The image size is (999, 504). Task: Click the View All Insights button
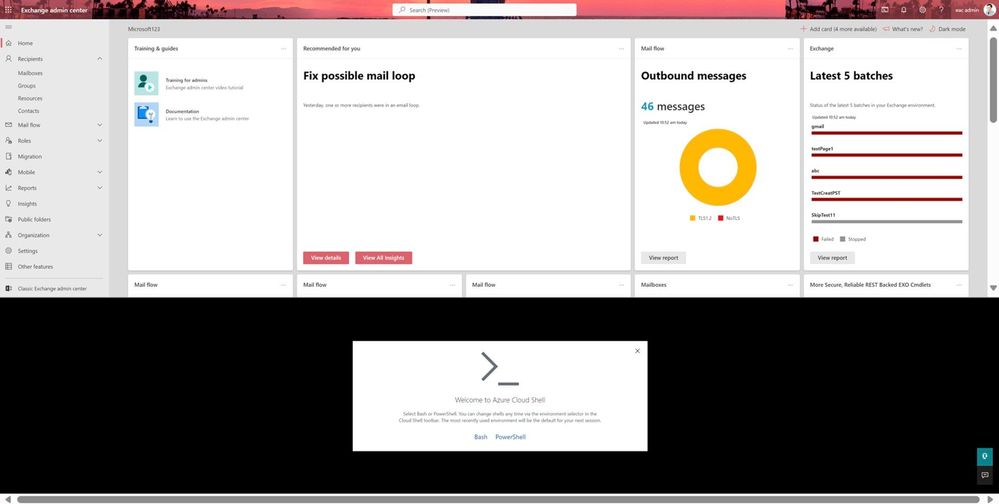384,258
